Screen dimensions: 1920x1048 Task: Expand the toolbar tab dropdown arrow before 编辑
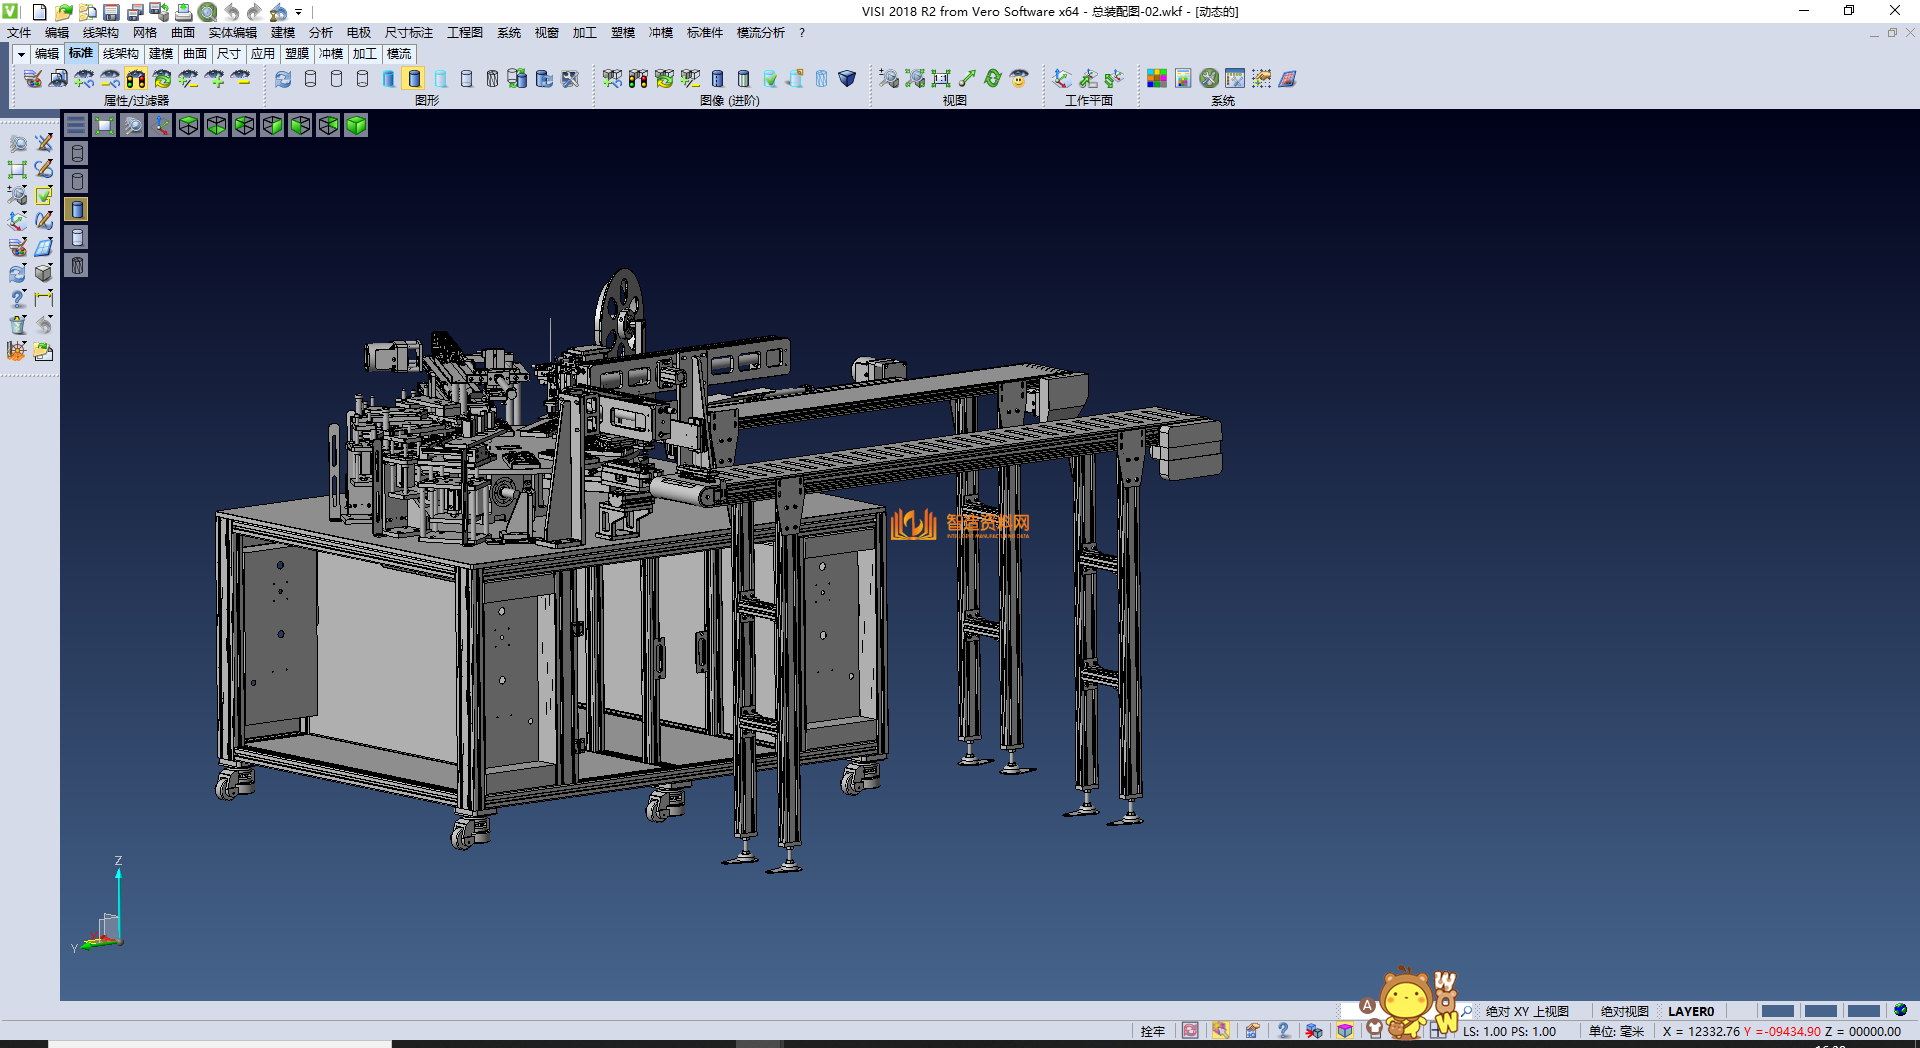tap(21, 54)
